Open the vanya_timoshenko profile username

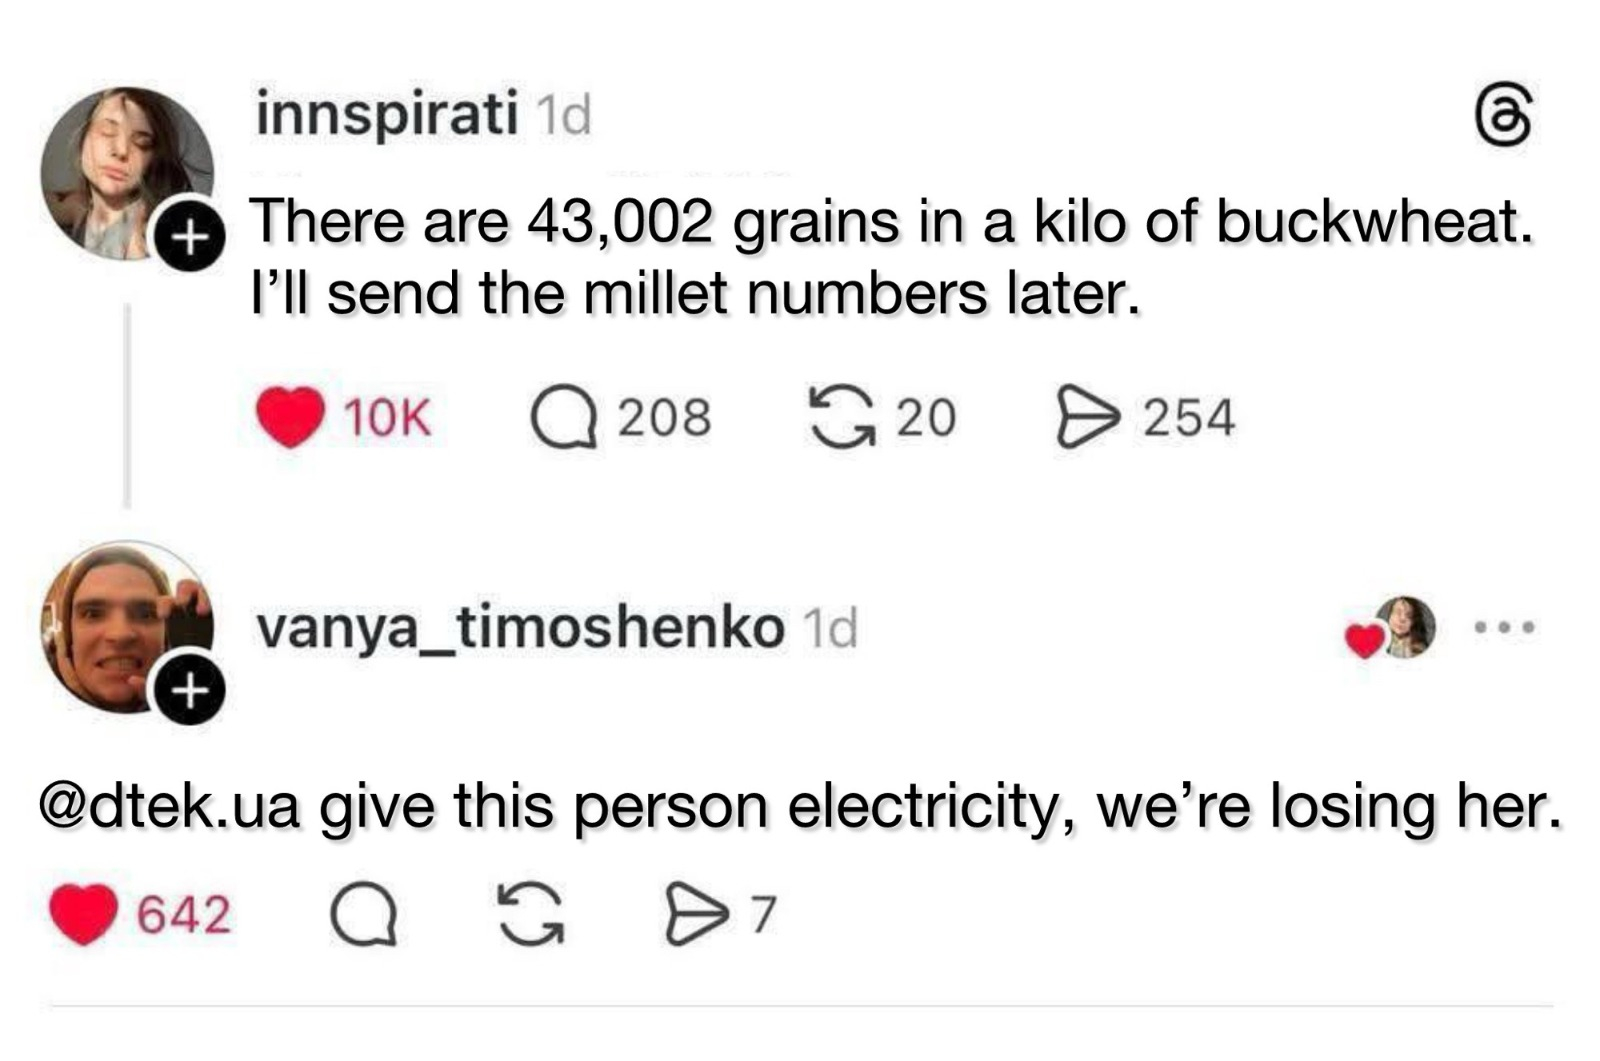pyautogui.click(x=520, y=628)
